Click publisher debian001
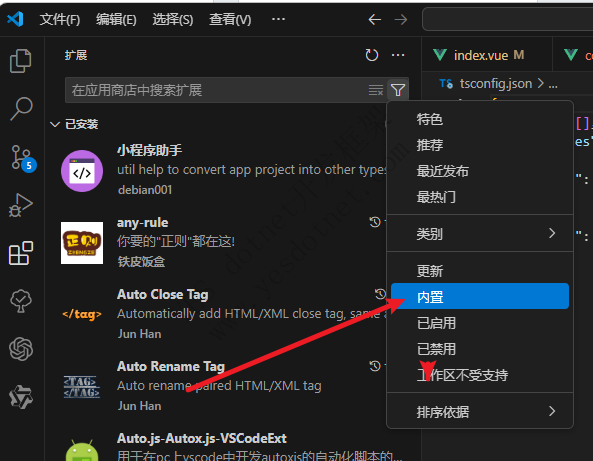The image size is (593, 461). [145, 190]
